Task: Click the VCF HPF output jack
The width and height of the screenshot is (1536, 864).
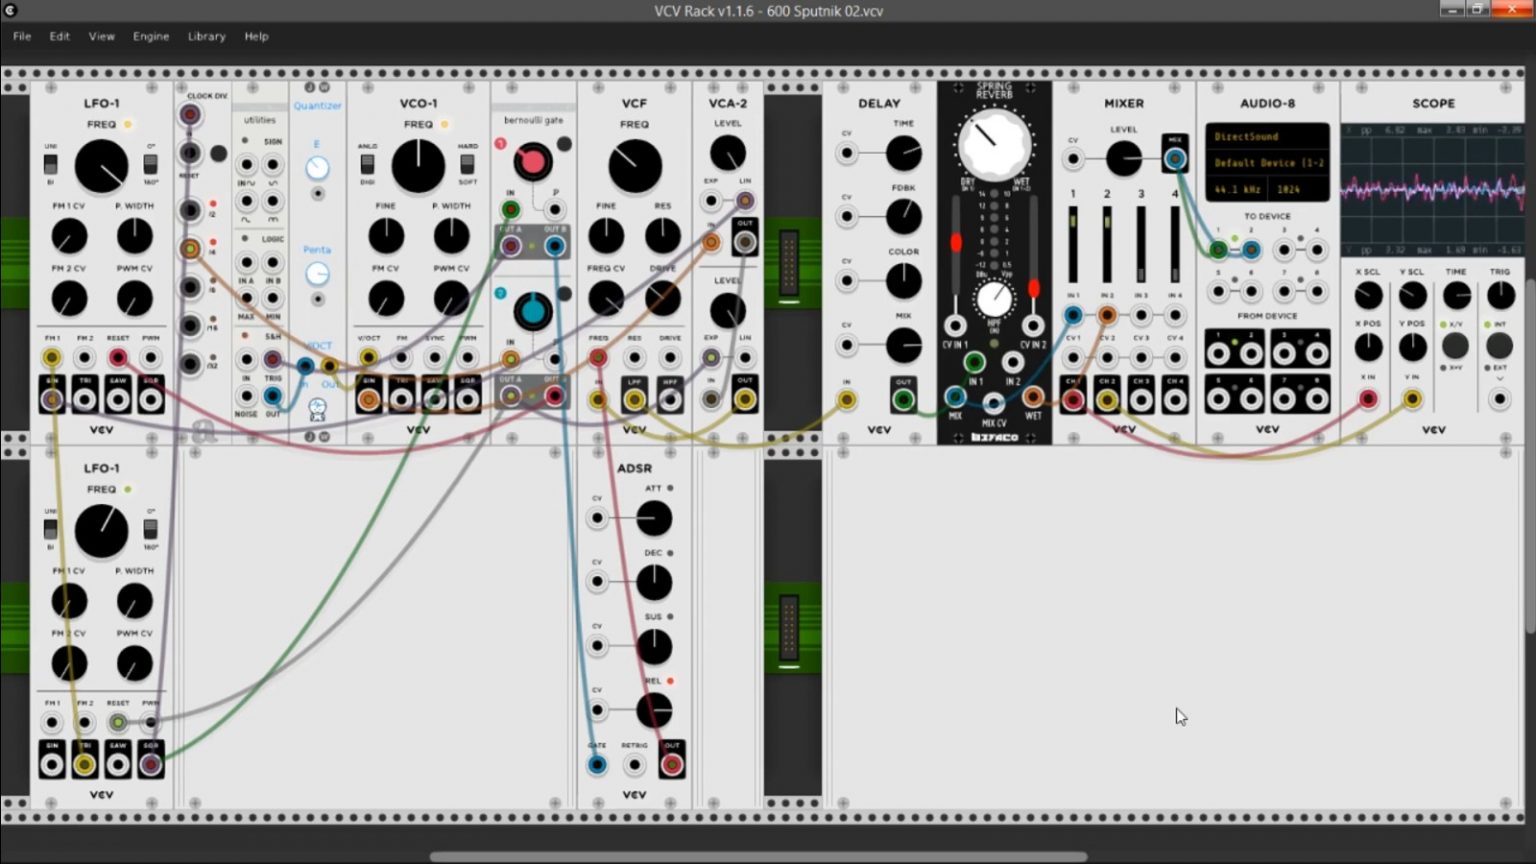Action: [670, 399]
